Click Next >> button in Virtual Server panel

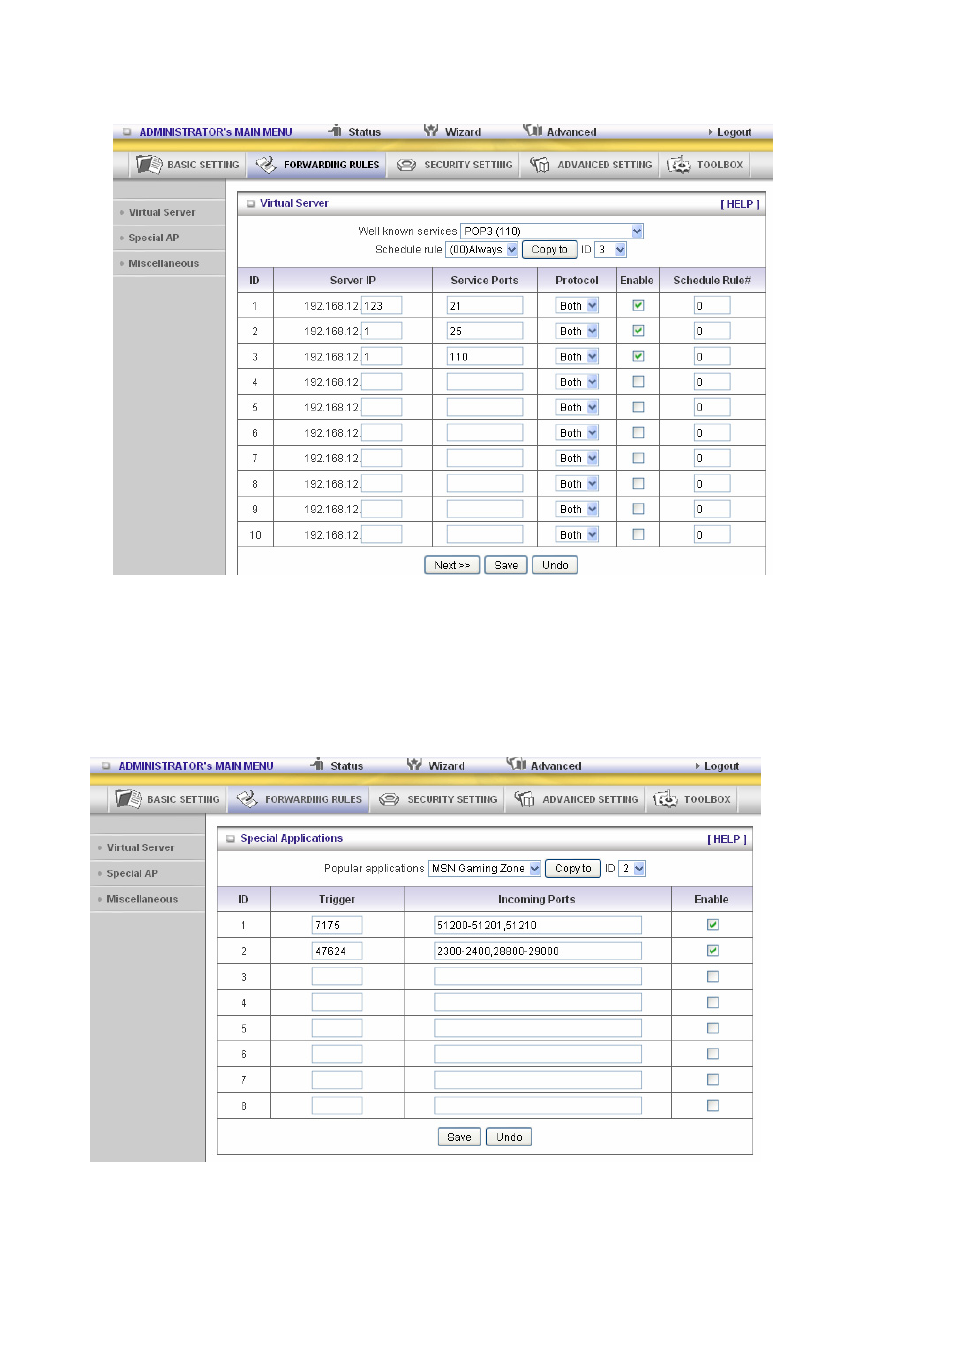point(452,565)
